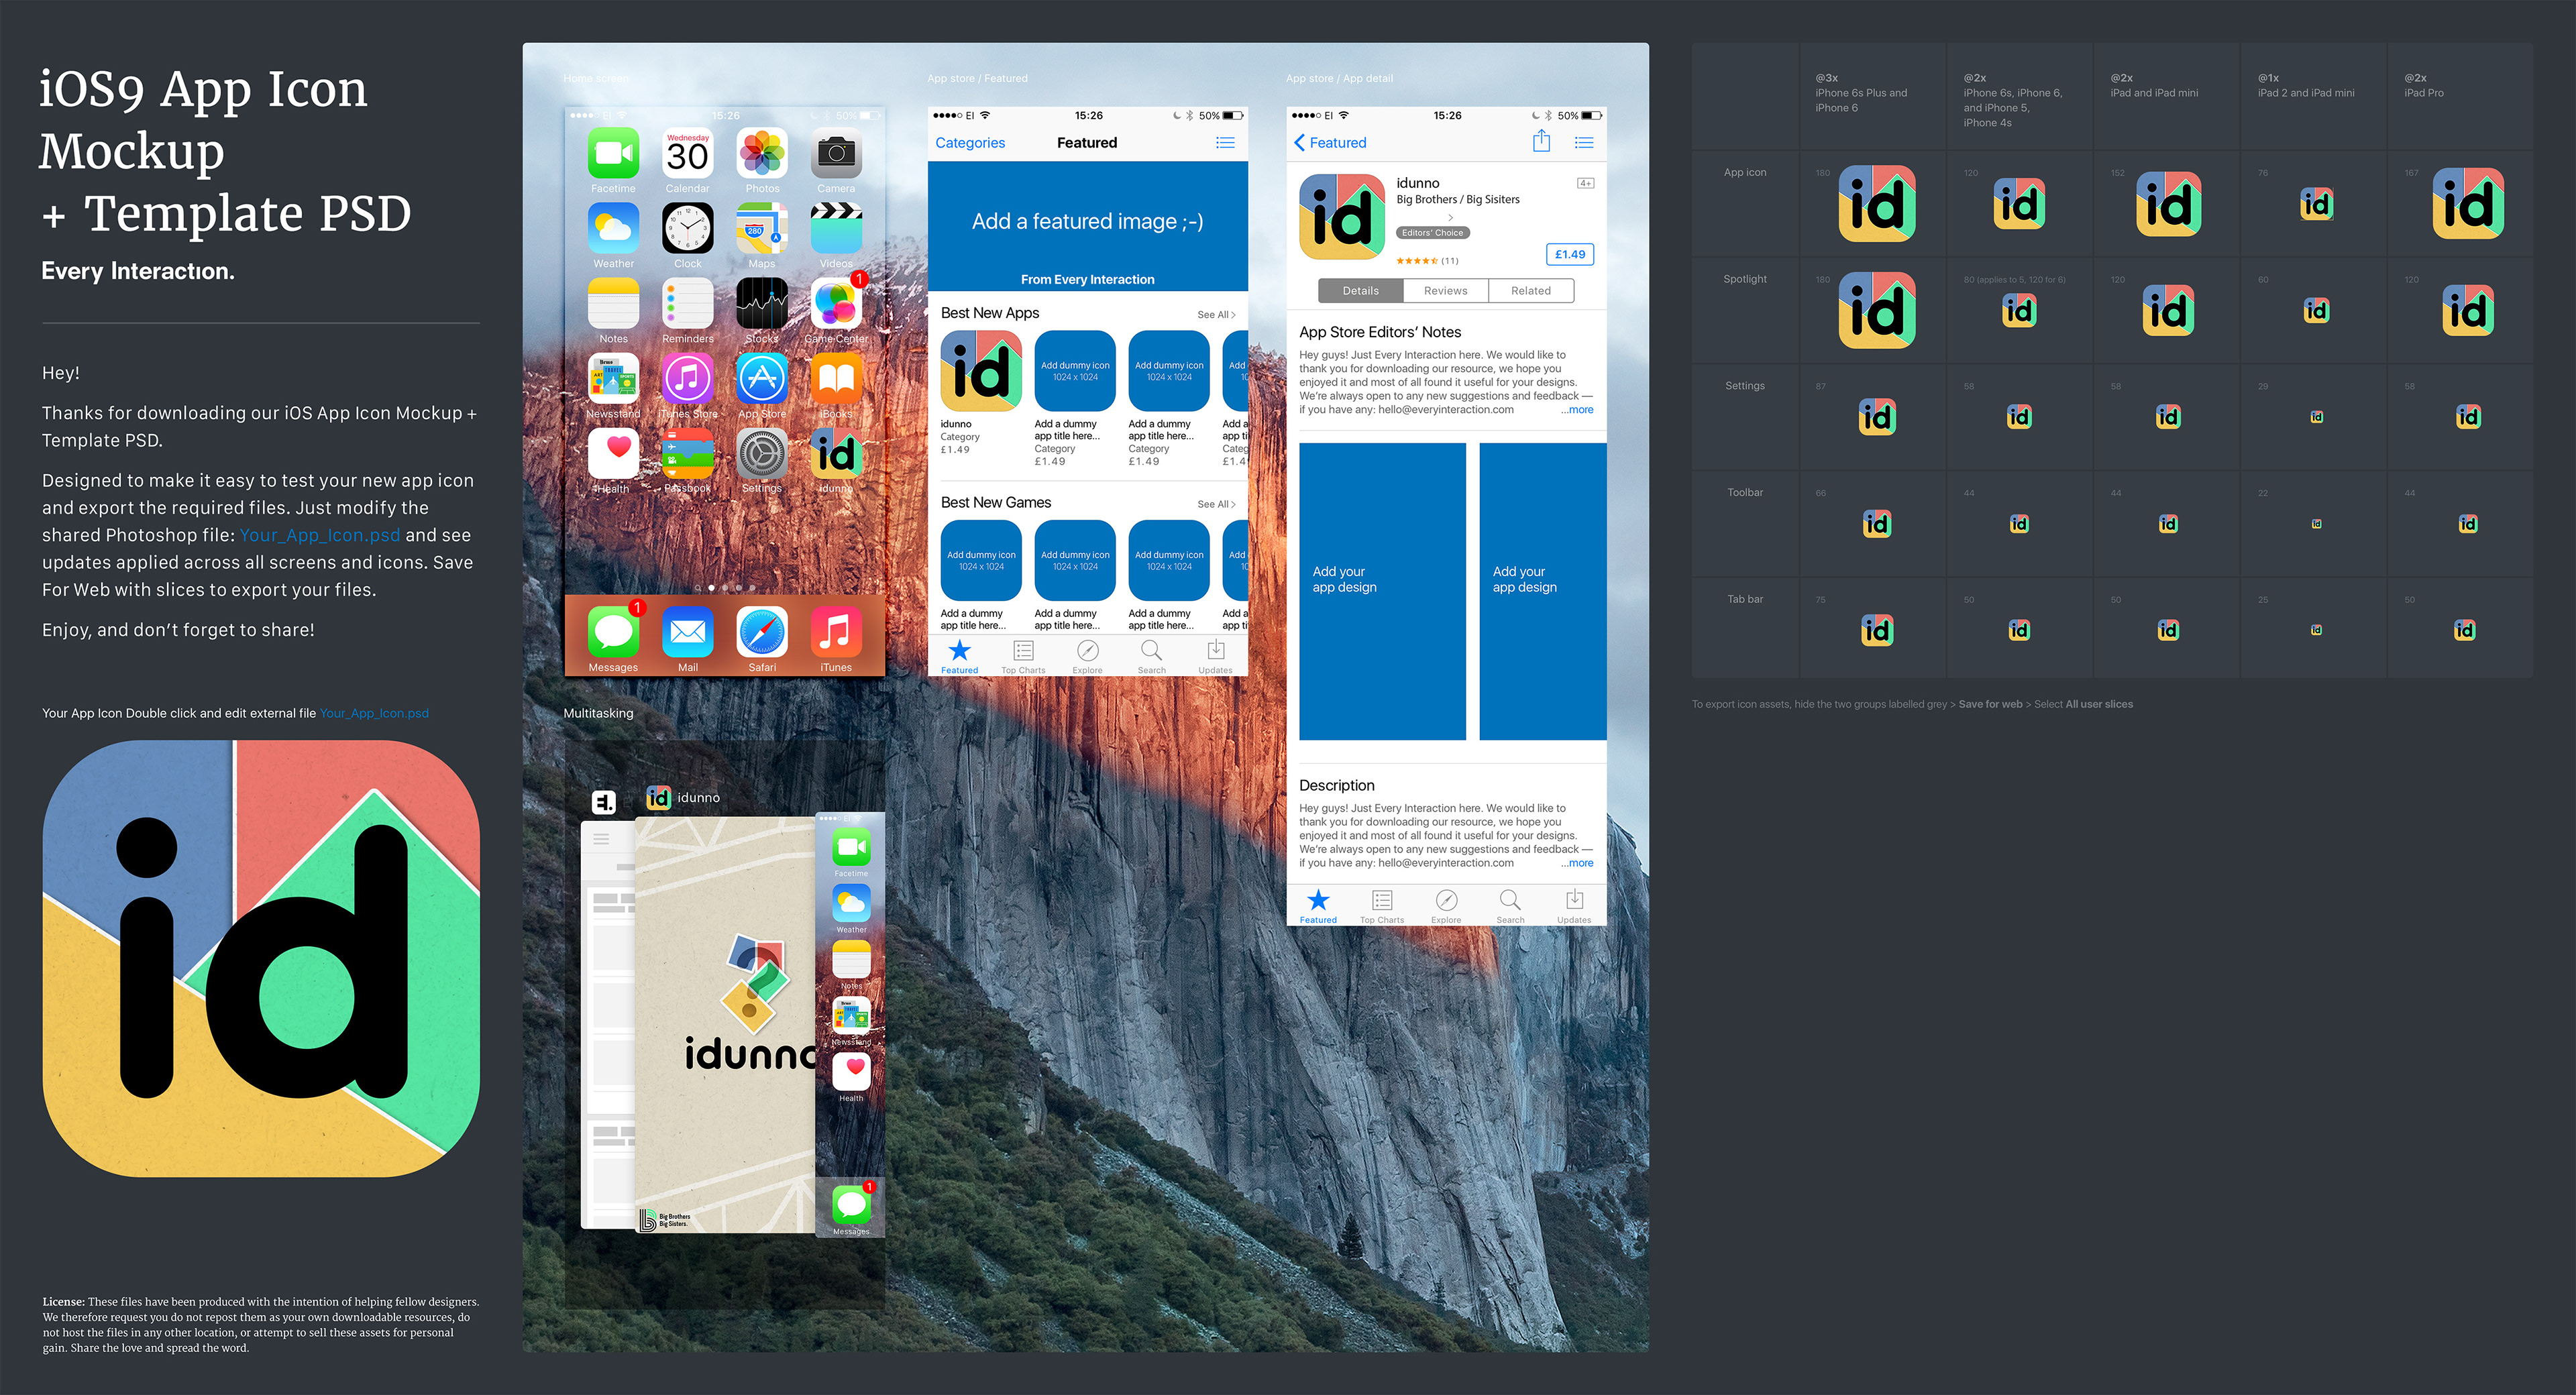Open the iTunes Store app icon

click(687, 379)
